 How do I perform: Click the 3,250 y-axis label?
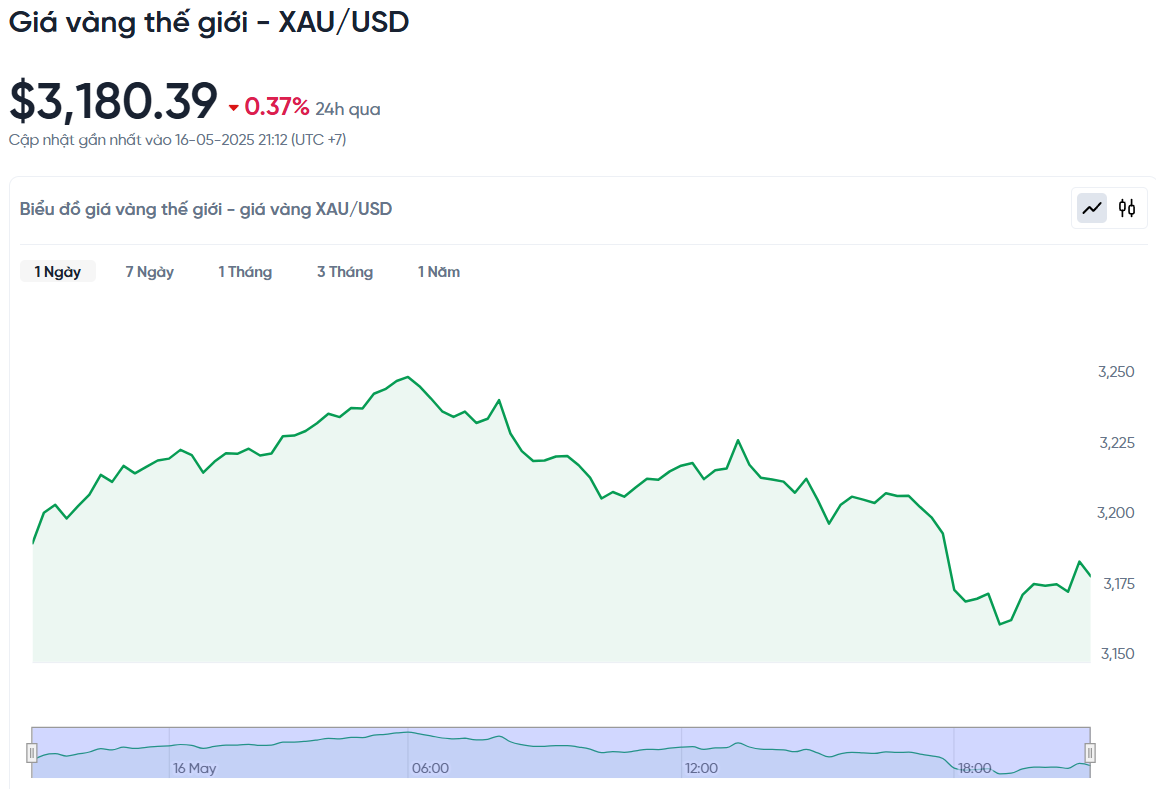pos(1116,372)
